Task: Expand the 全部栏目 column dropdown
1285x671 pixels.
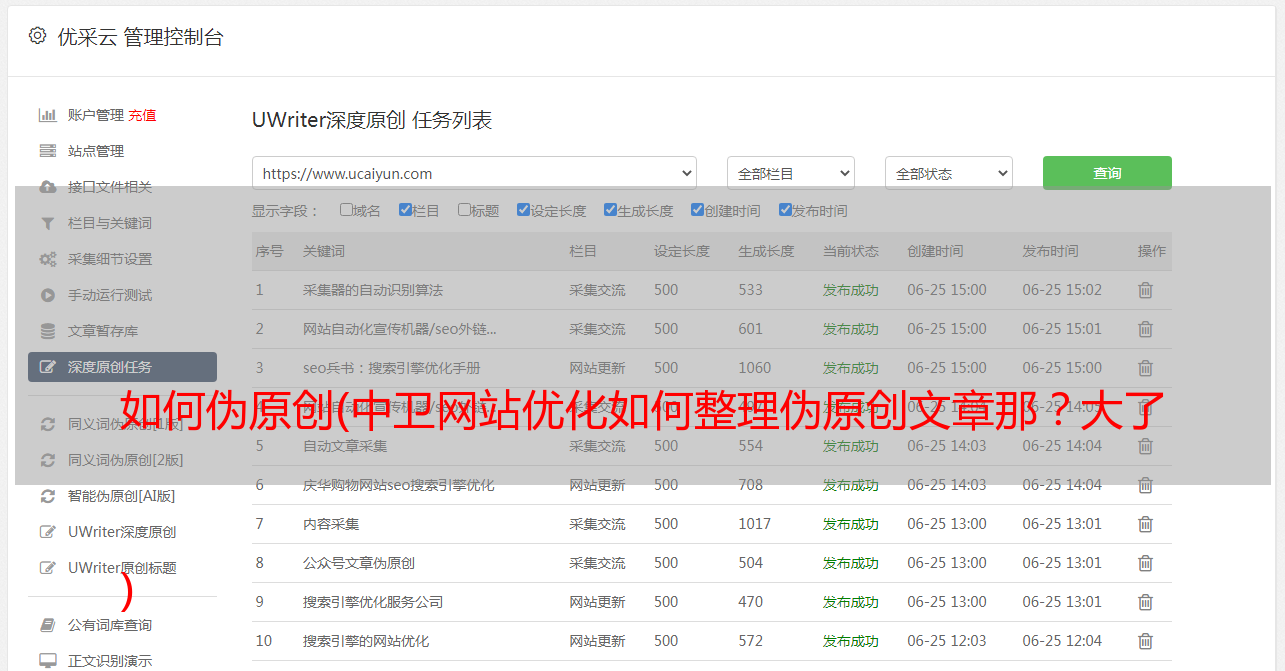Action: point(790,173)
